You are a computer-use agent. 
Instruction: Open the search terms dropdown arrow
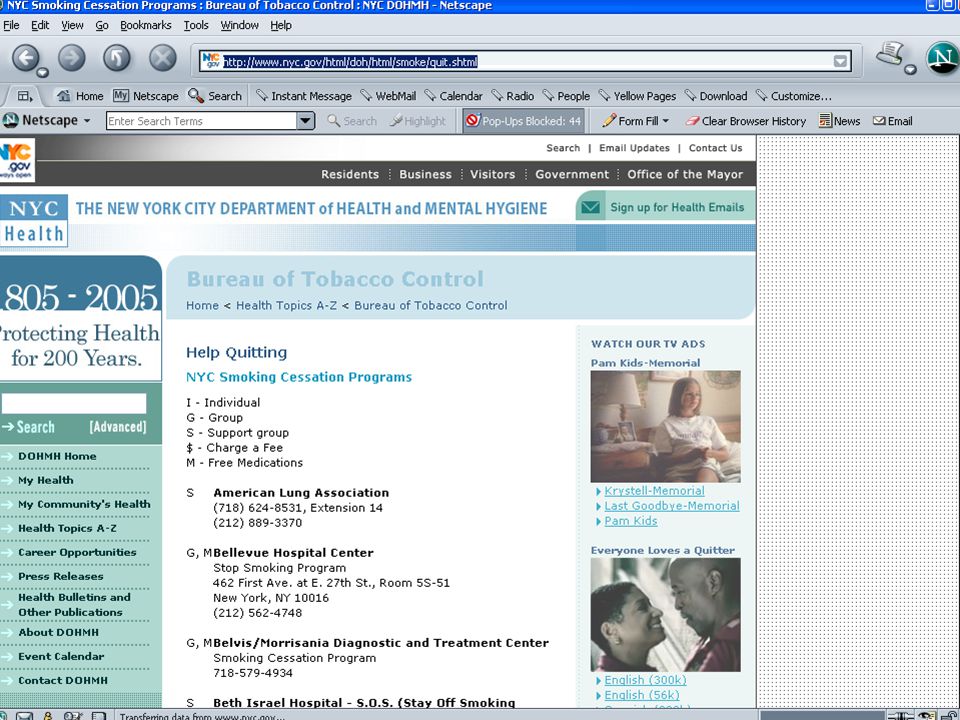point(306,121)
